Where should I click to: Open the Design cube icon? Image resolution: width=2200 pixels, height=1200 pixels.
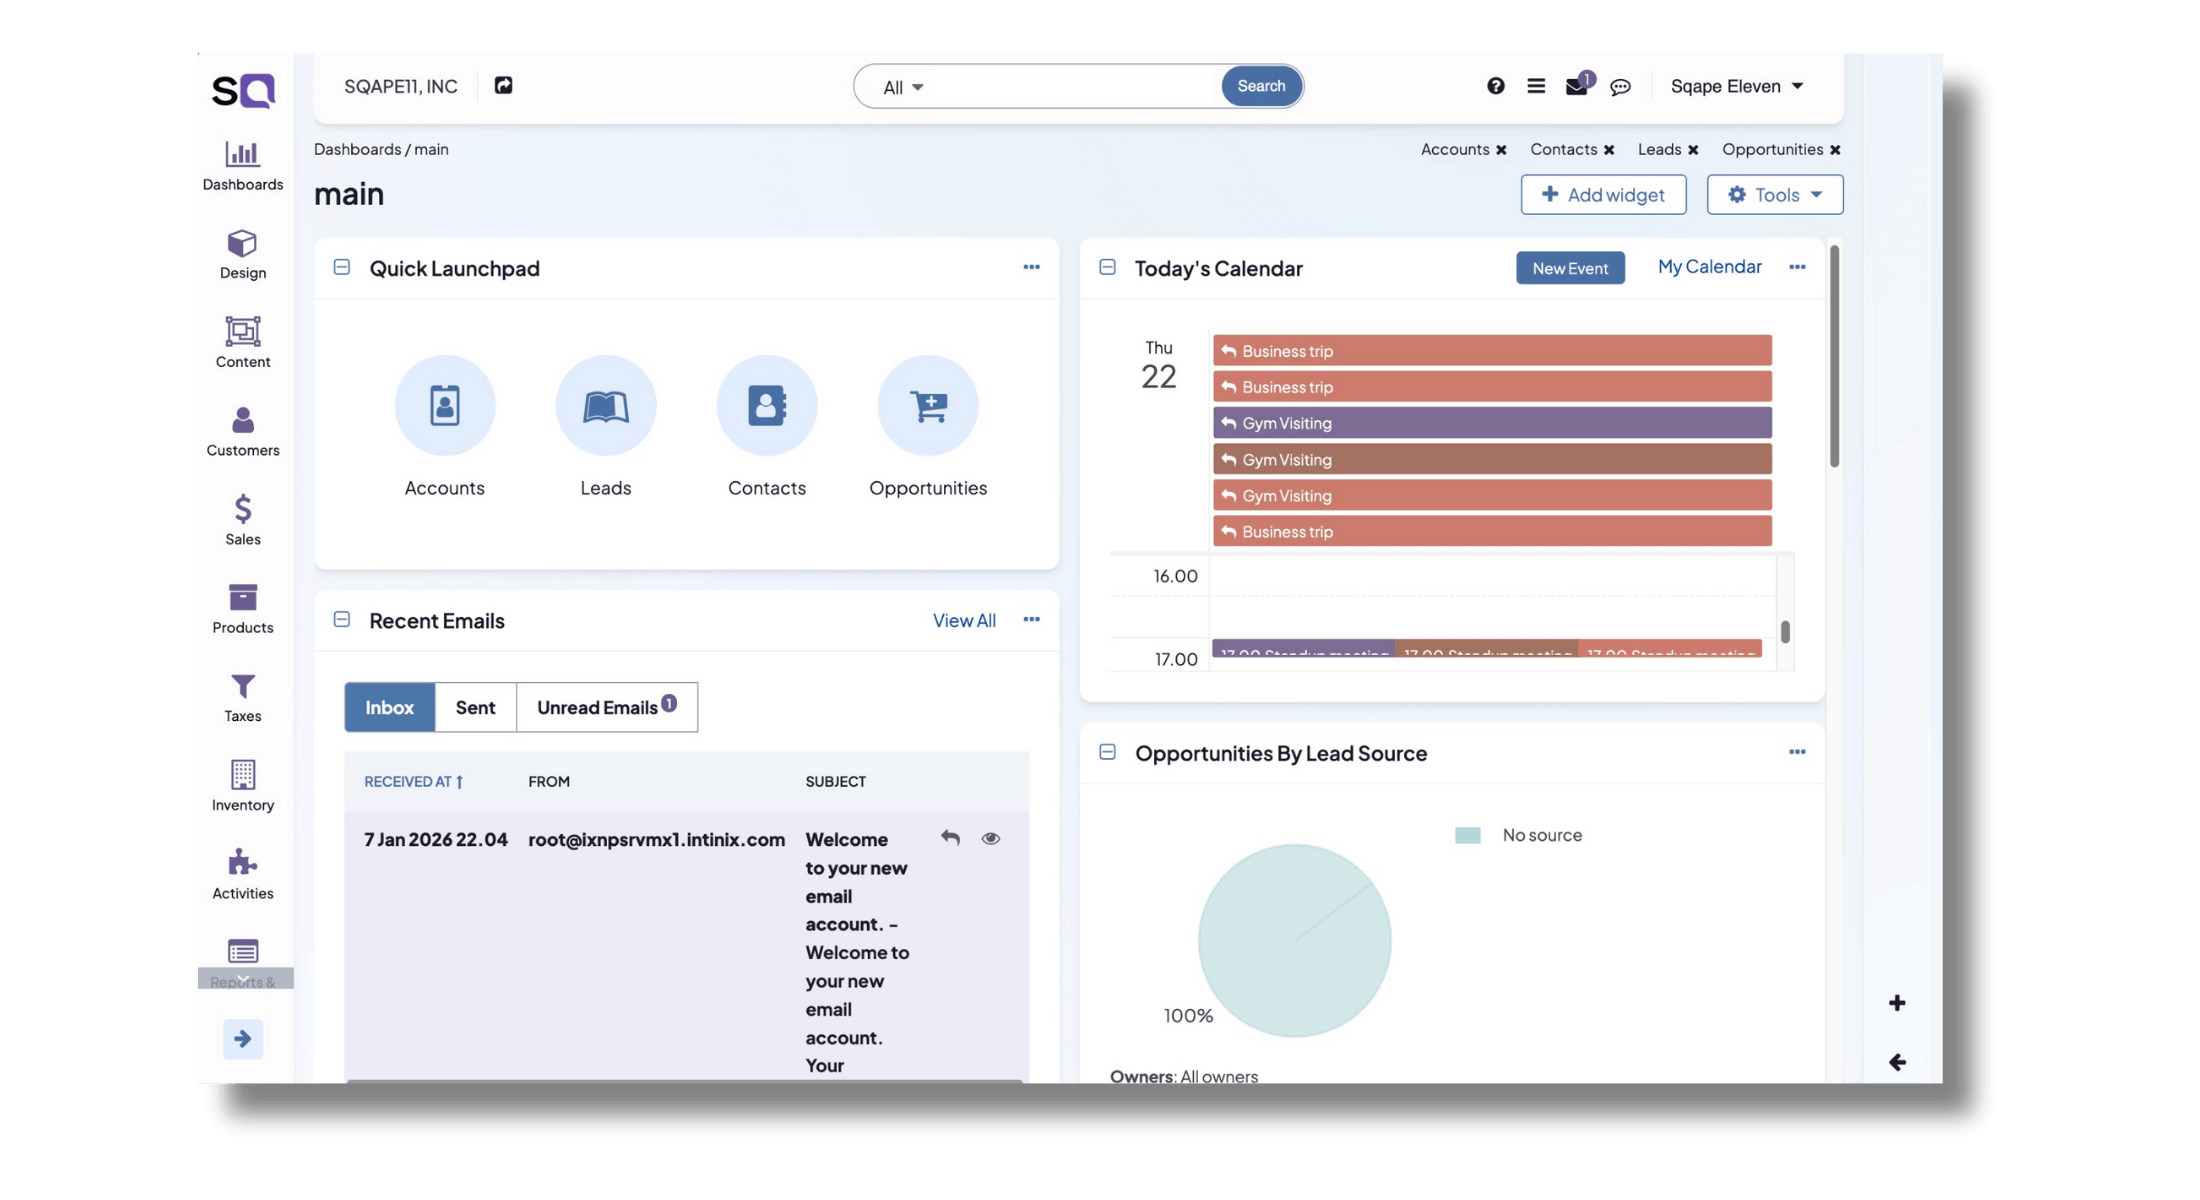(242, 244)
